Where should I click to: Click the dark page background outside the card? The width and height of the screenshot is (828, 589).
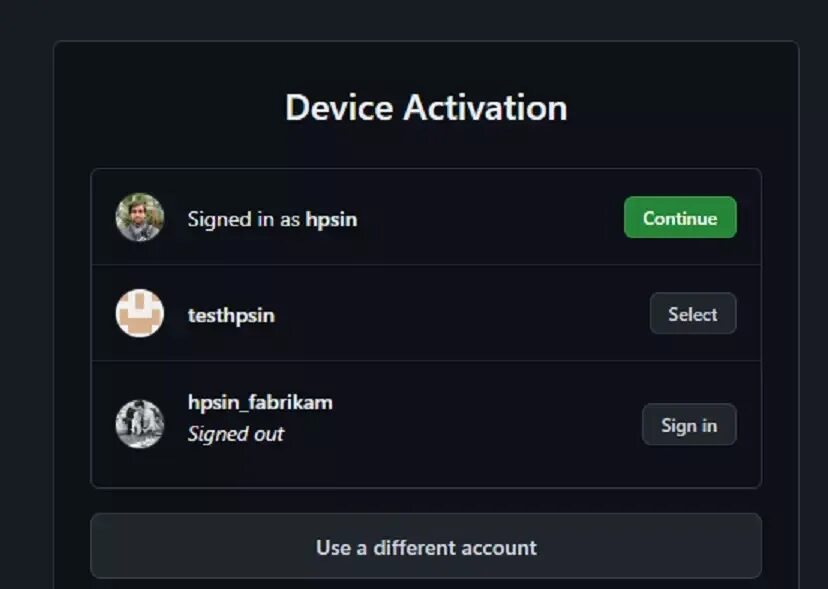coord(26,291)
